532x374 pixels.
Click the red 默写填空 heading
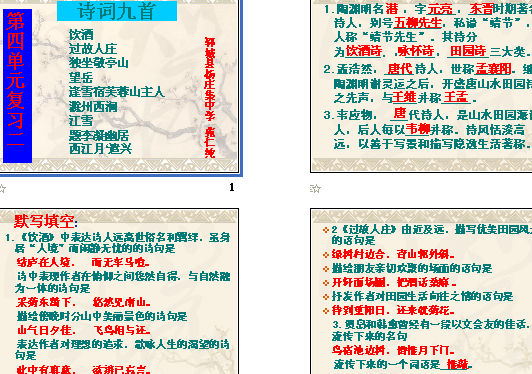click(44, 221)
